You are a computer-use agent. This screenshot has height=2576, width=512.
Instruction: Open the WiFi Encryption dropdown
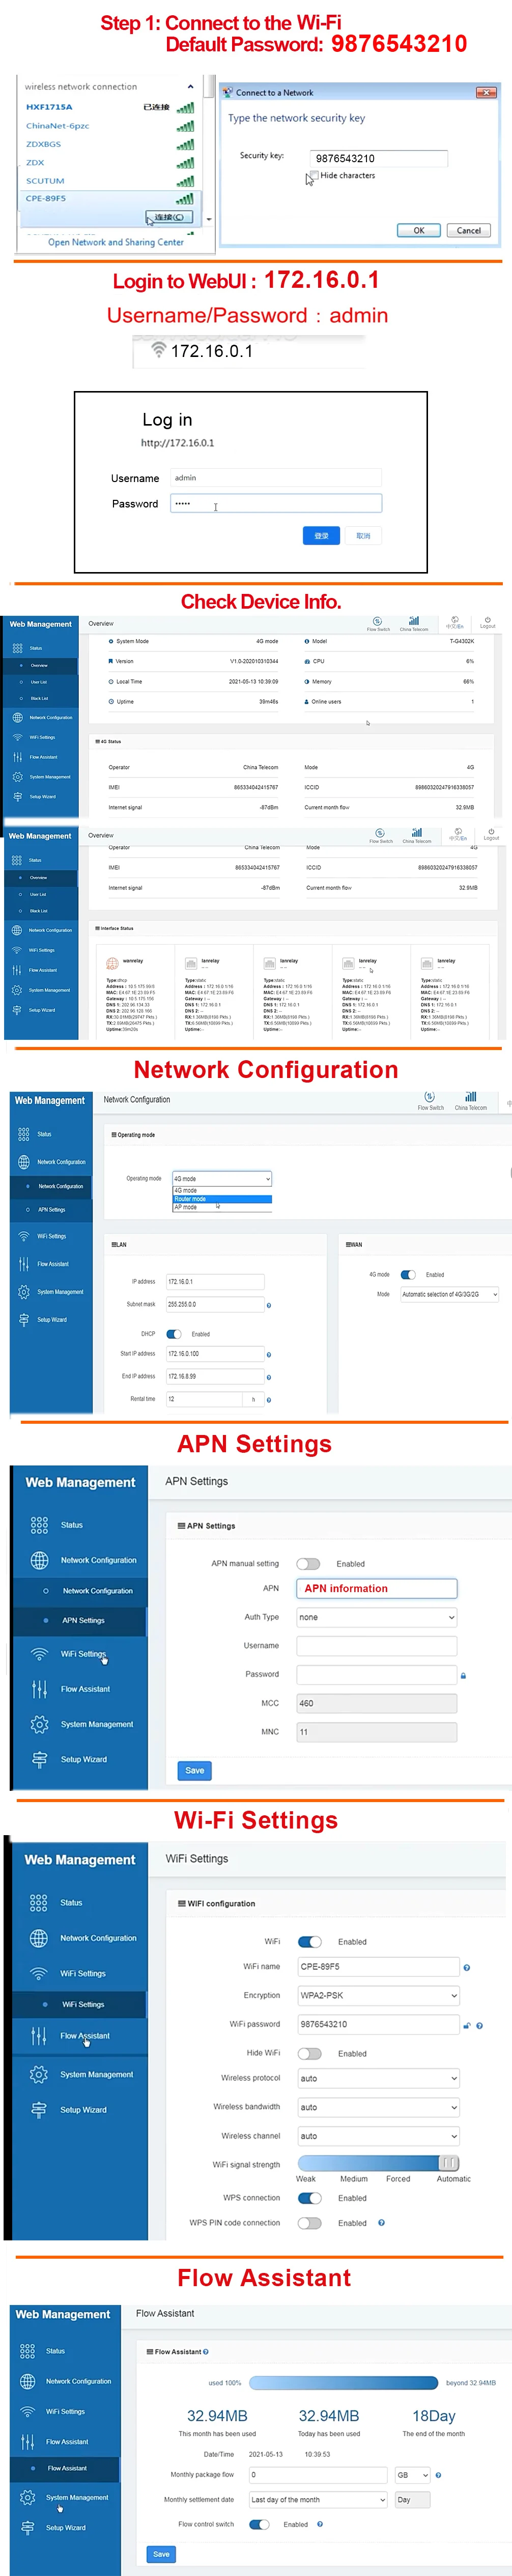pyautogui.click(x=379, y=1995)
